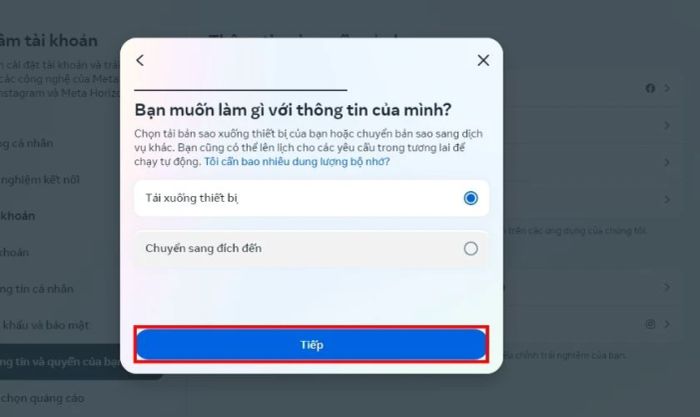This screenshot has width=700, height=417.
Task: Open the Lựa chọn quảng cáo sidebar item
Action: pyautogui.click(x=42, y=398)
